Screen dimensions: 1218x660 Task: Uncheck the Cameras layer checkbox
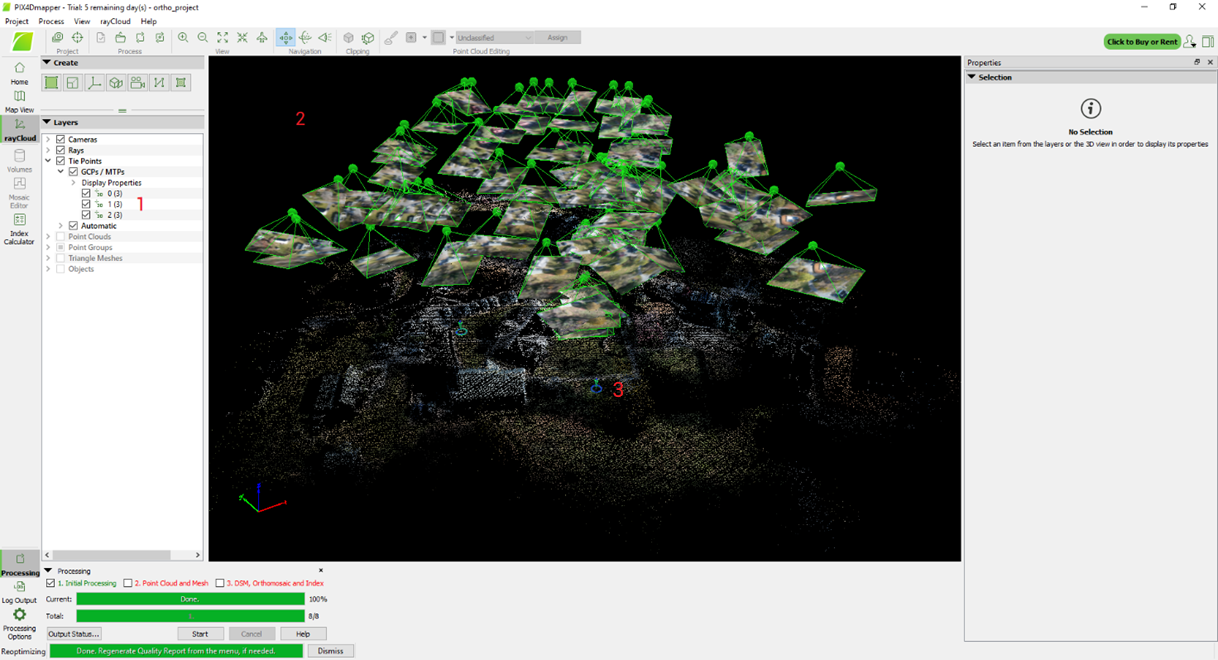[x=61, y=140]
